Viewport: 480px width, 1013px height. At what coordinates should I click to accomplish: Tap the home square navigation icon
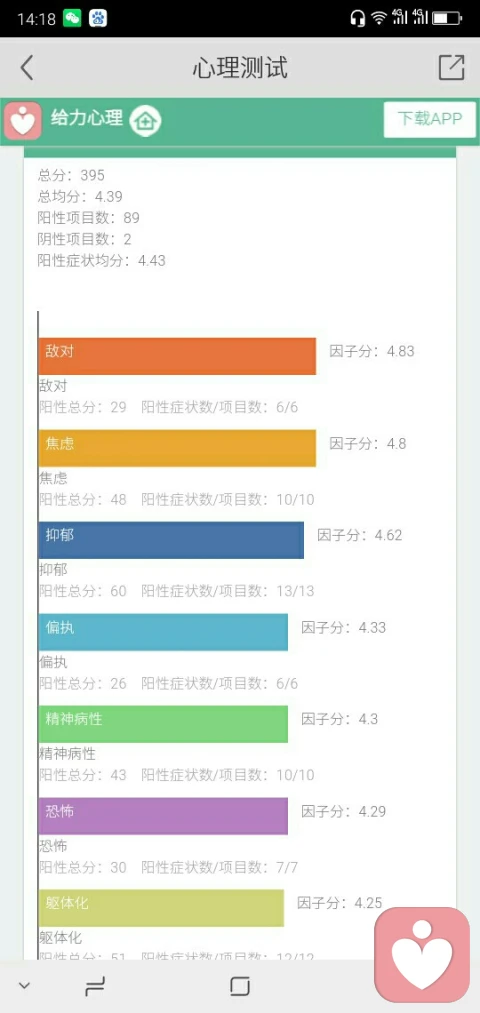[240, 986]
